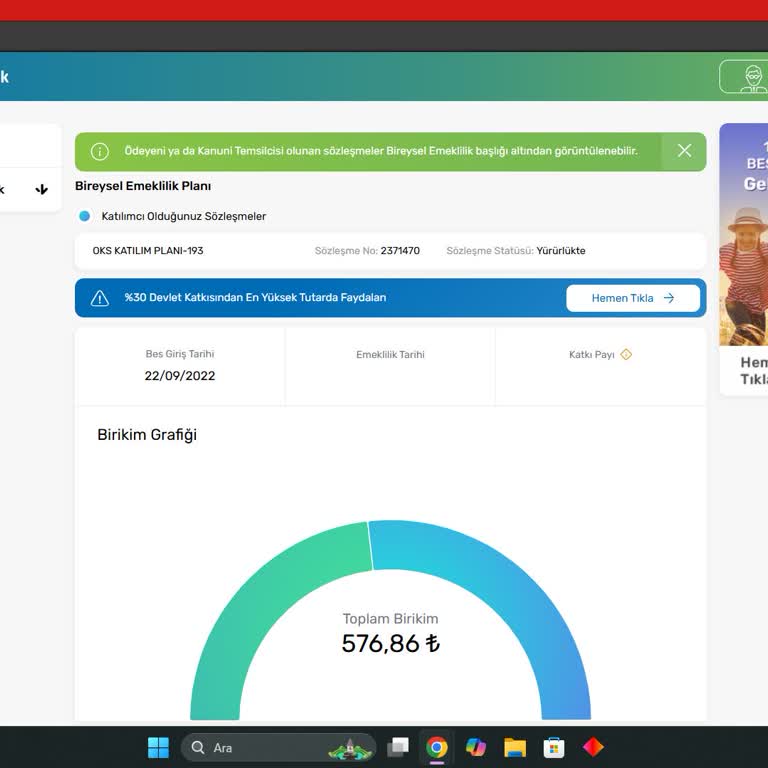Open the OKS KATILIM PLANI-193 contract row

[x=390, y=251]
